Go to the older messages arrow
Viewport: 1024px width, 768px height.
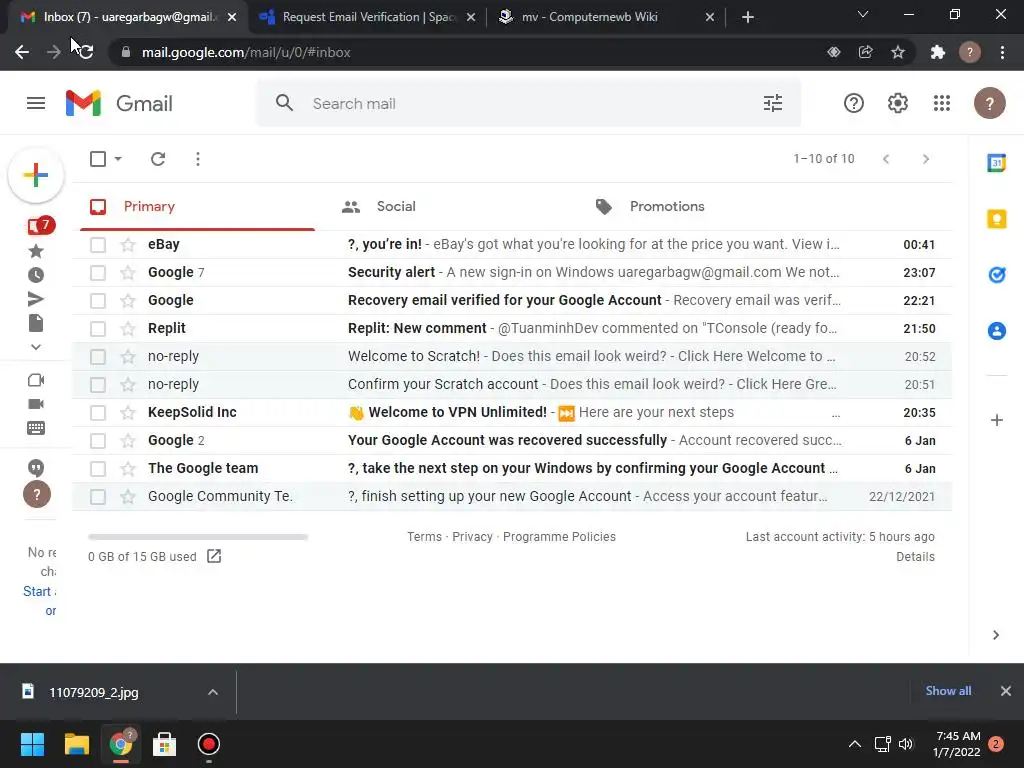tap(925, 159)
